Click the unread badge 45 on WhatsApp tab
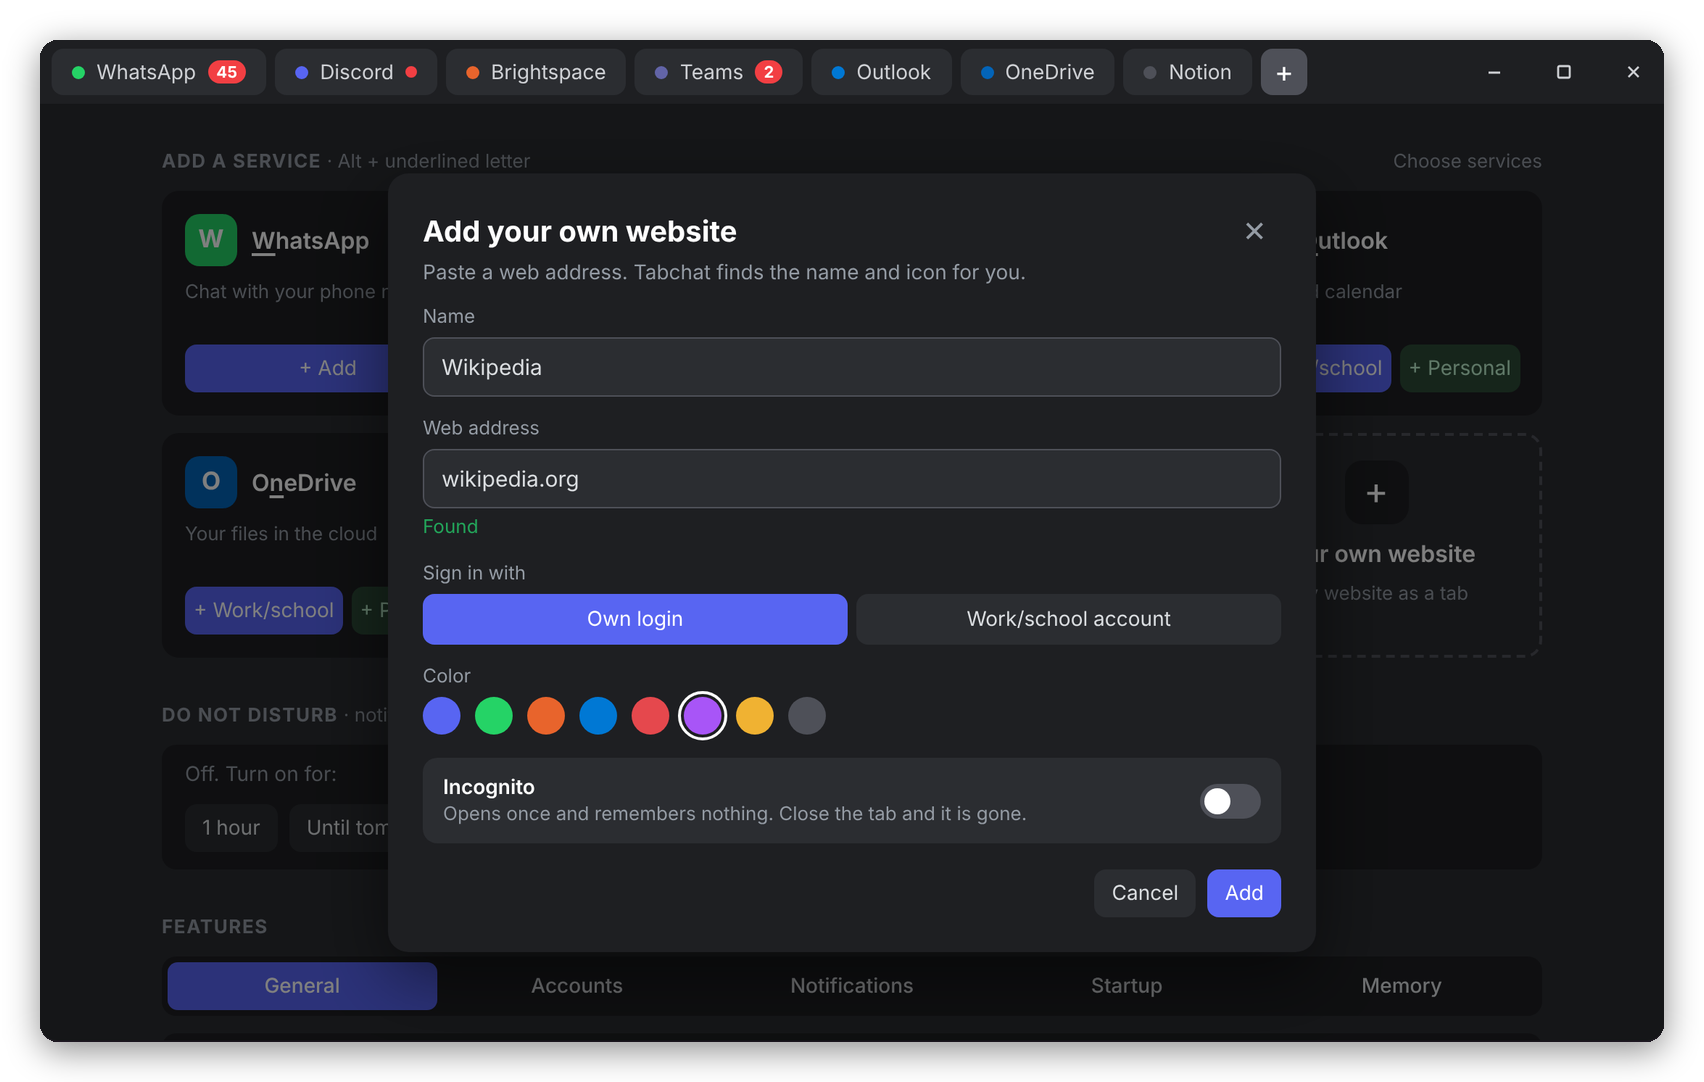 [227, 72]
